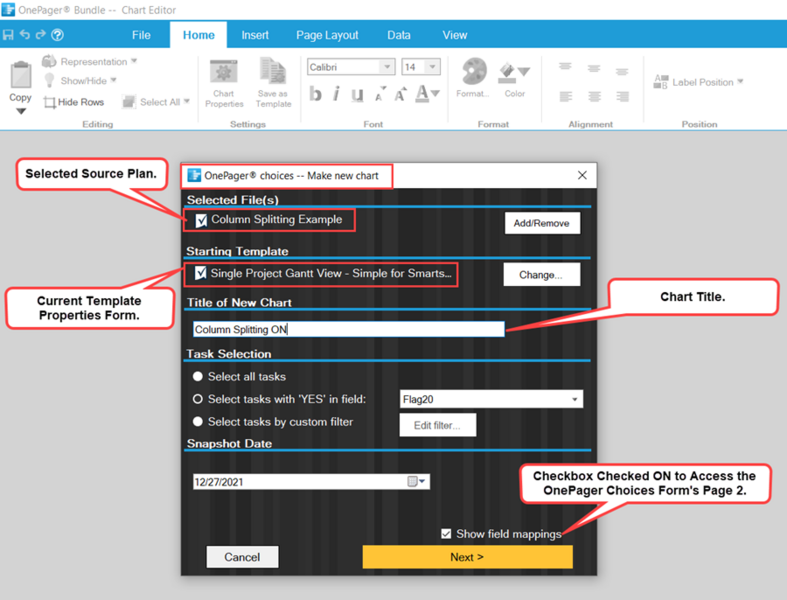Align text right in bottom row

(622, 96)
